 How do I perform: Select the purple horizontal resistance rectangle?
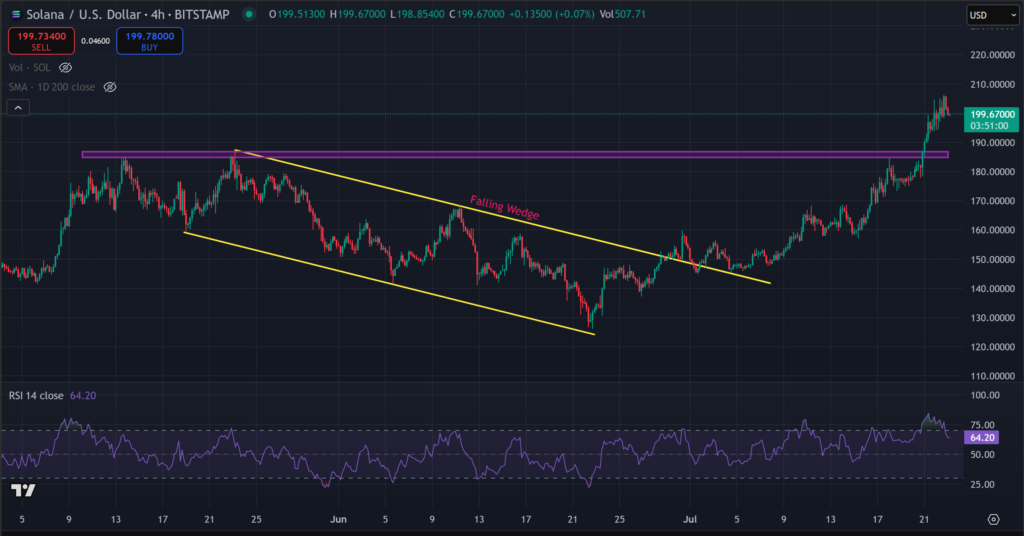click(x=515, y=155)
